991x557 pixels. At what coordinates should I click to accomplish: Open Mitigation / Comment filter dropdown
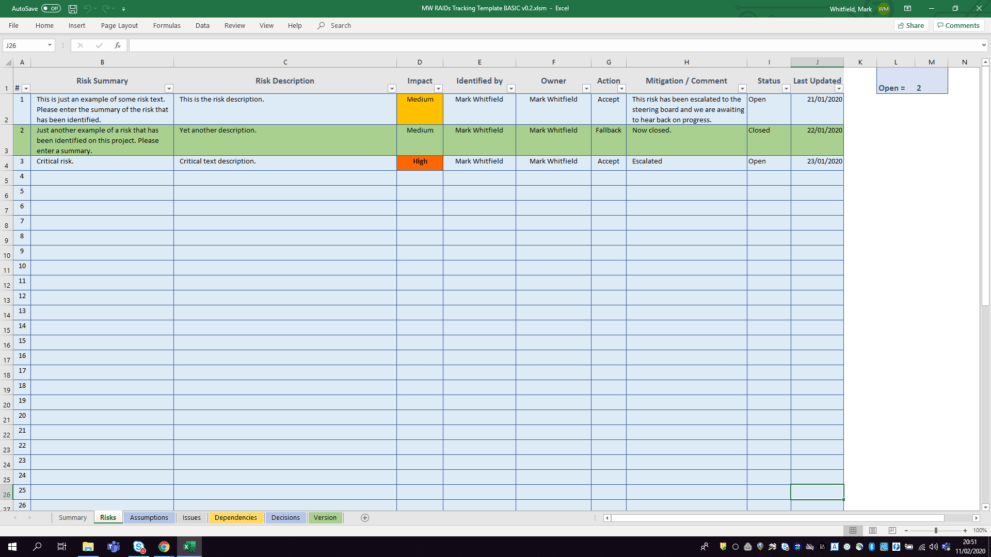pyautogui.click(x=742, y=89)
